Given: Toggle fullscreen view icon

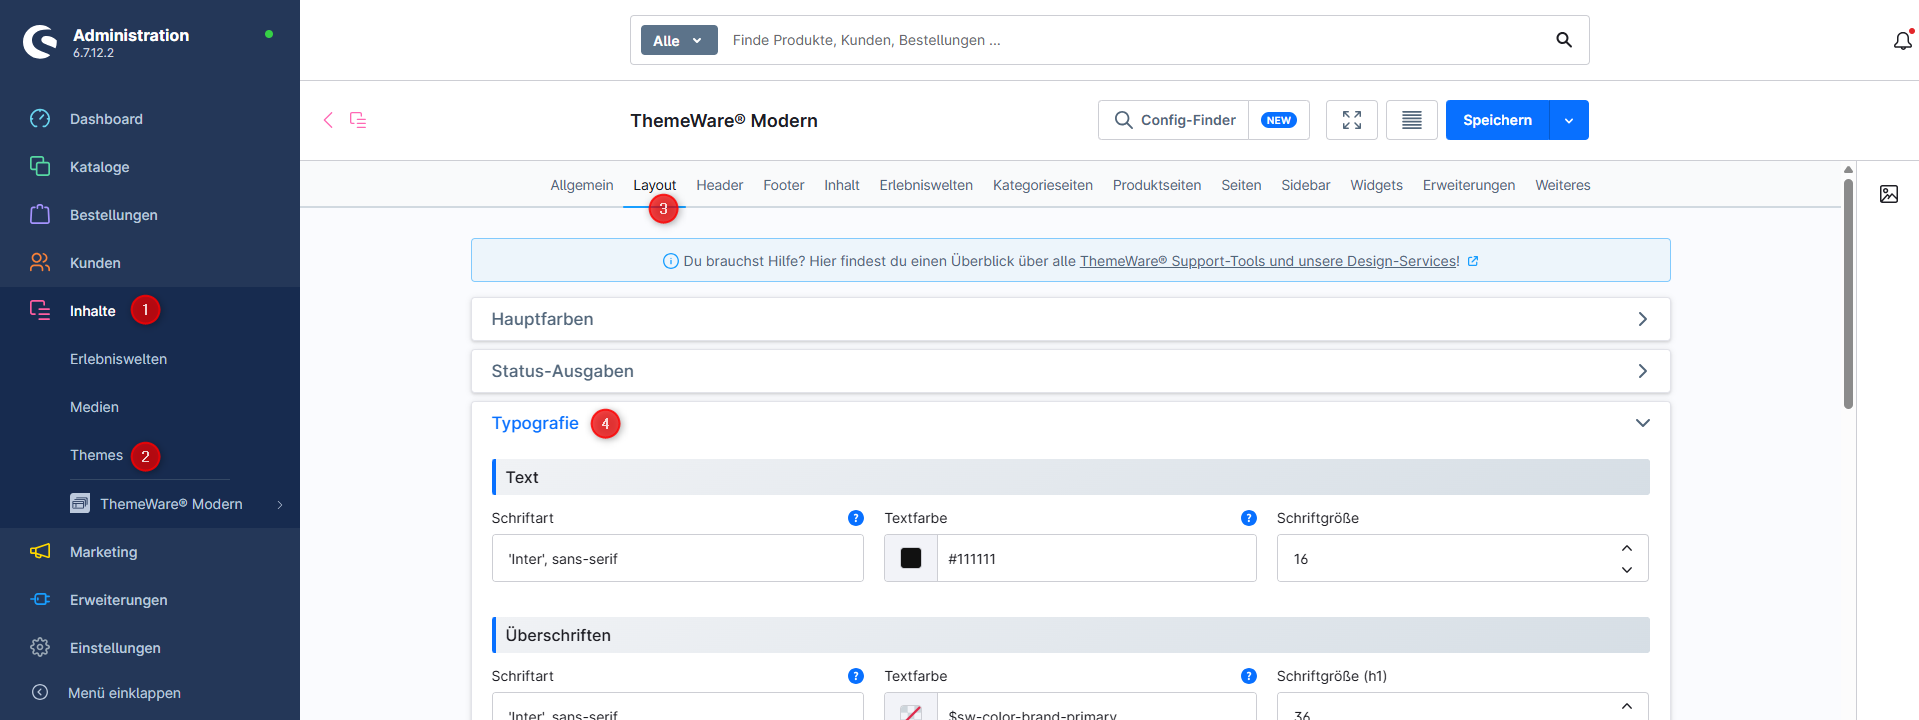Looking at the screenshot, I should 1352,120.
